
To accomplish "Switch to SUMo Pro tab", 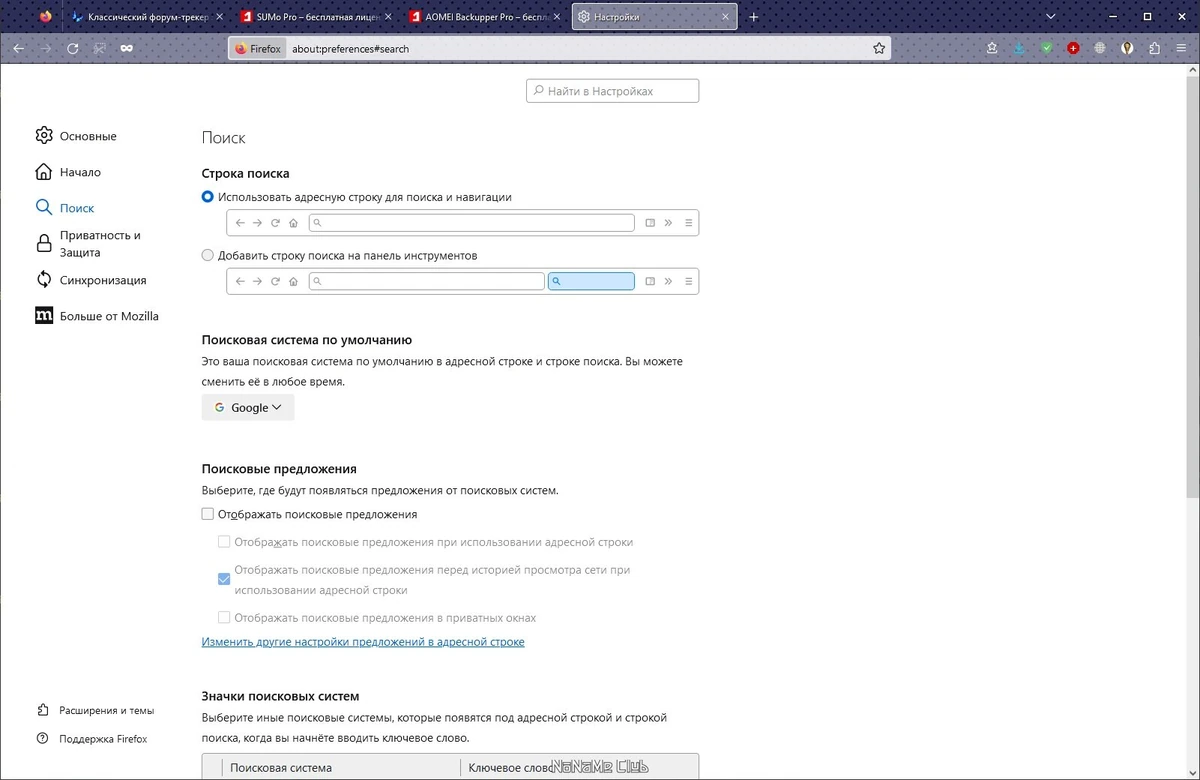I will click(318, 17).
